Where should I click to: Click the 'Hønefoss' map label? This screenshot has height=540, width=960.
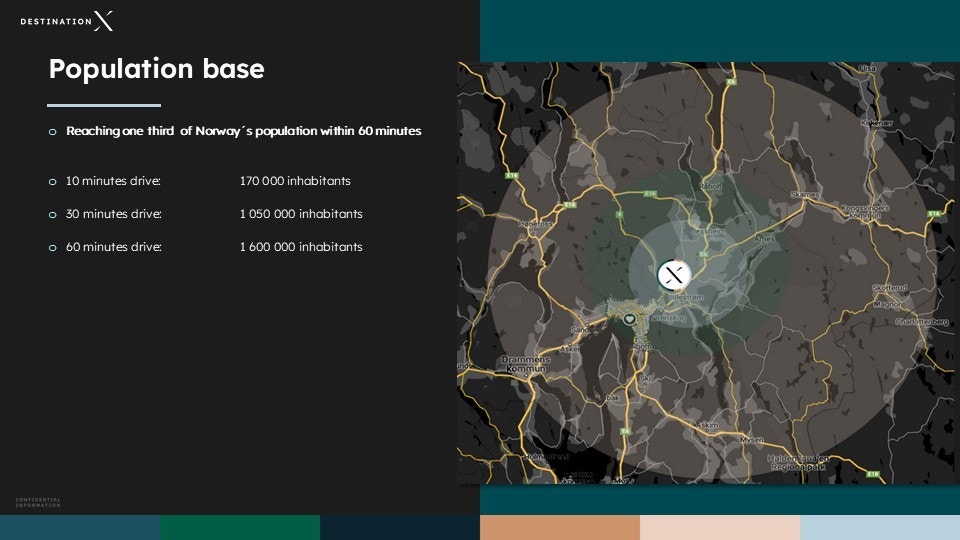[x=535, y=224]
